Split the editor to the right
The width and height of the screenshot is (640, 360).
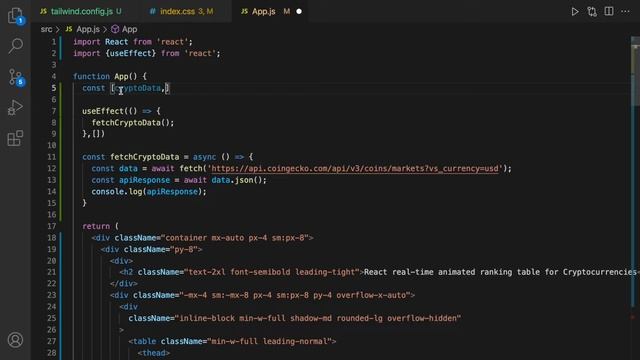tap(609, 11)
